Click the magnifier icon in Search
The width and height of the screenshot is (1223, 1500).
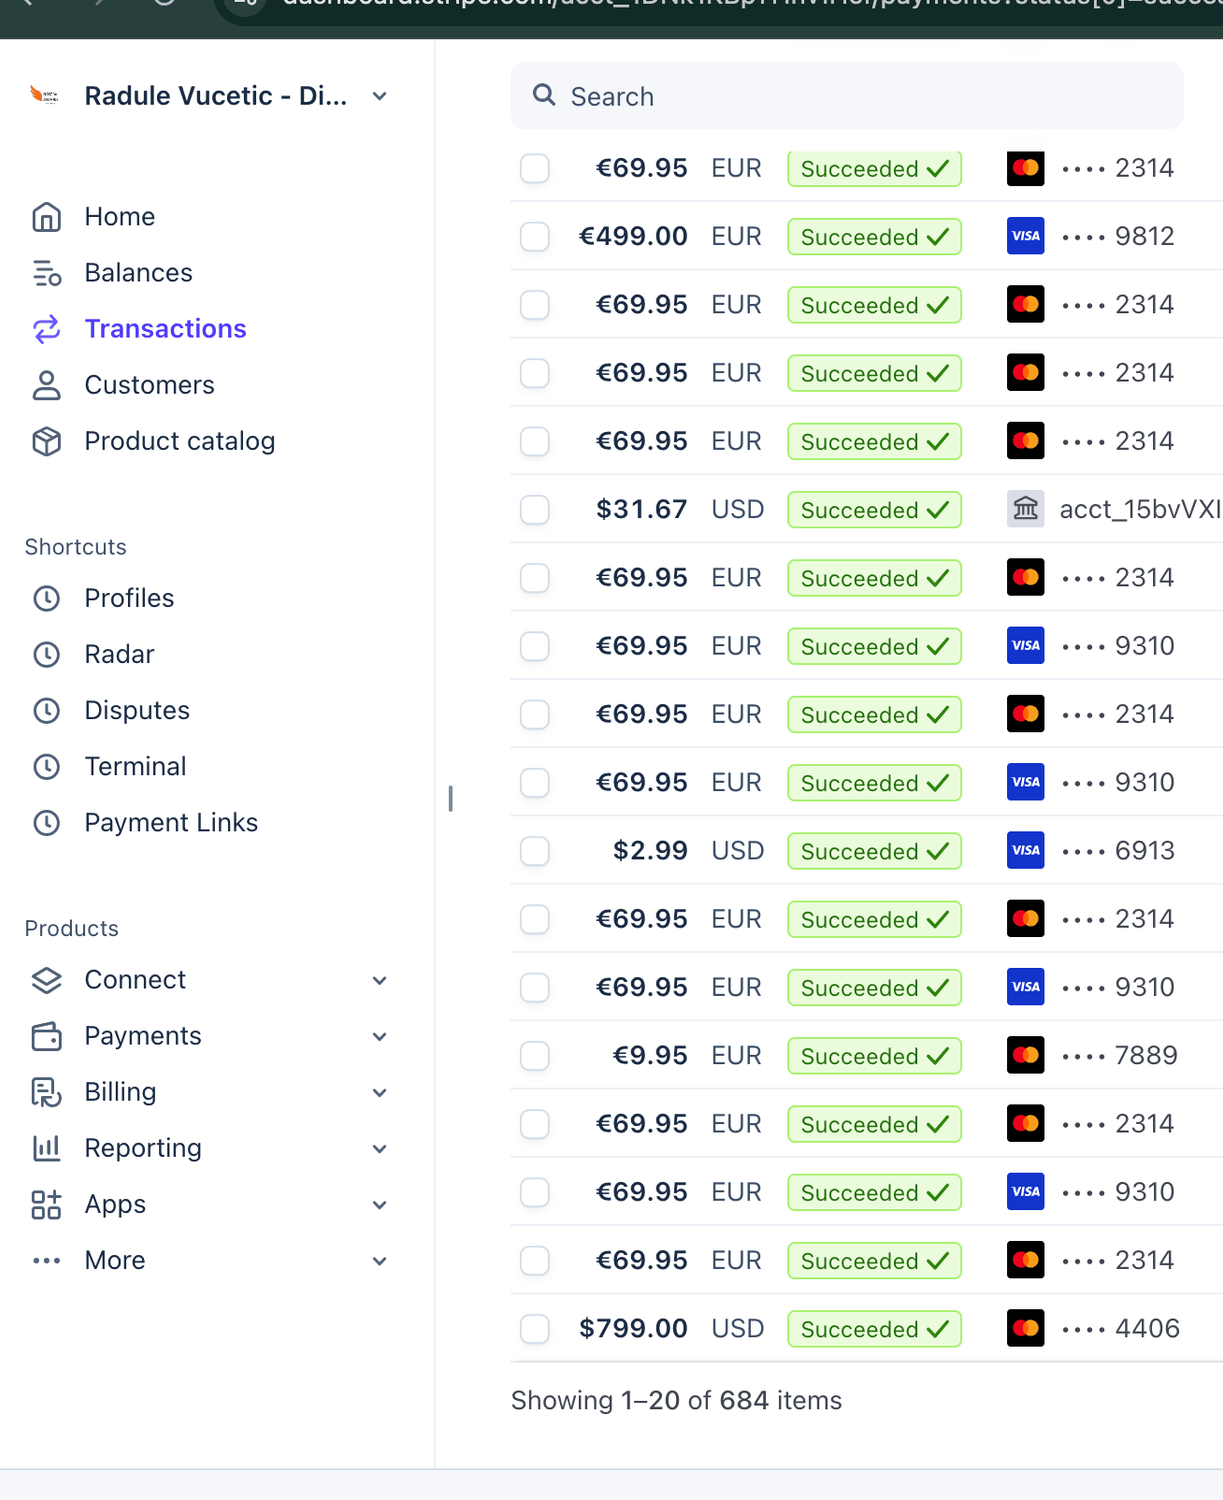tap(544, 95)
